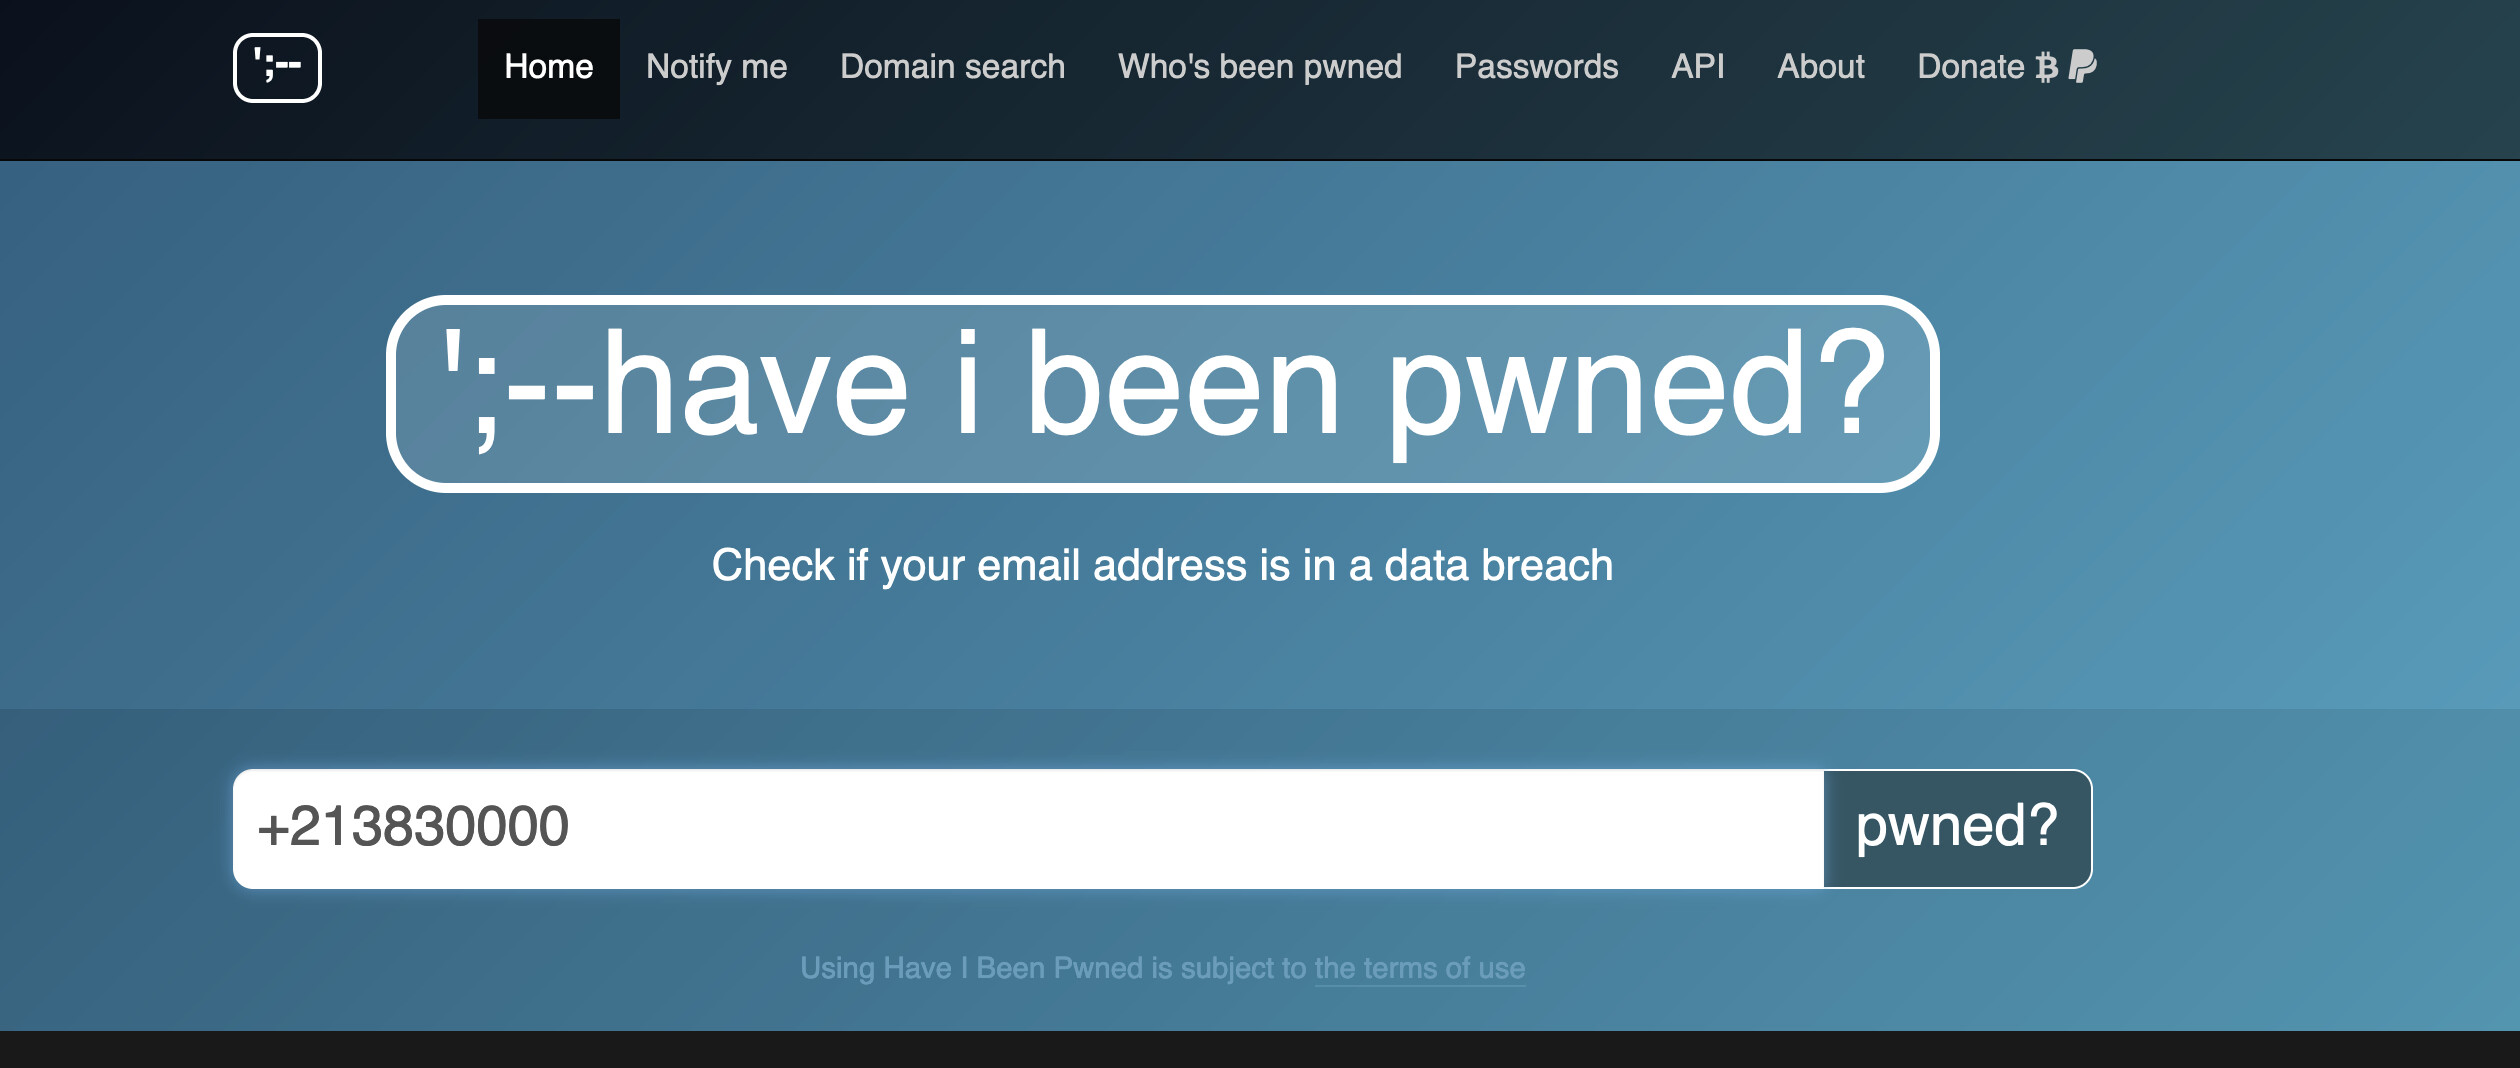The image size is (2520, 1068).
Task: Click the Donate text link
Action: coord(1970,67)
